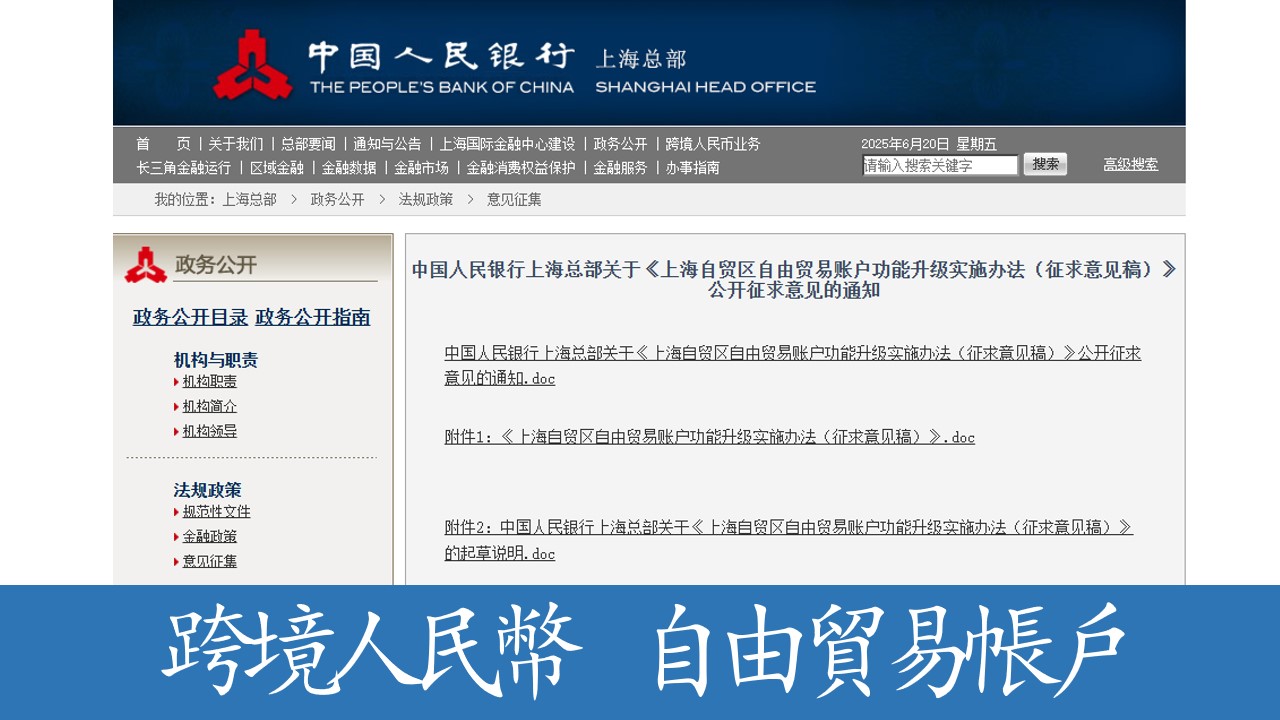Click 法规政策 in the breadcrumb path
This screenshot has width=1280, height=720.
coord(425,200)
